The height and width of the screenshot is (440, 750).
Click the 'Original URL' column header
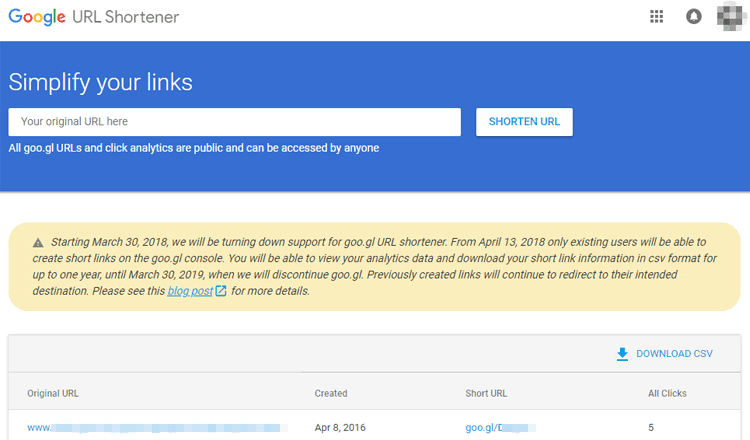pyautogui.click(x=53, y=394)
